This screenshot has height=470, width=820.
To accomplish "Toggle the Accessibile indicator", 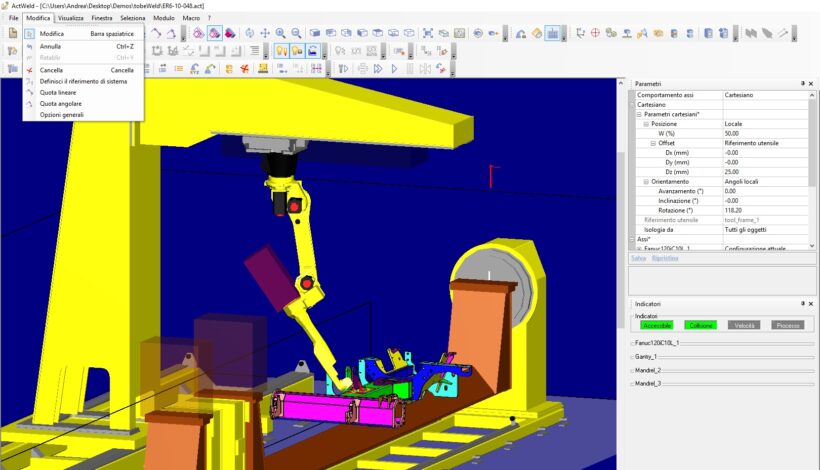I will click(x=656, y=325).
